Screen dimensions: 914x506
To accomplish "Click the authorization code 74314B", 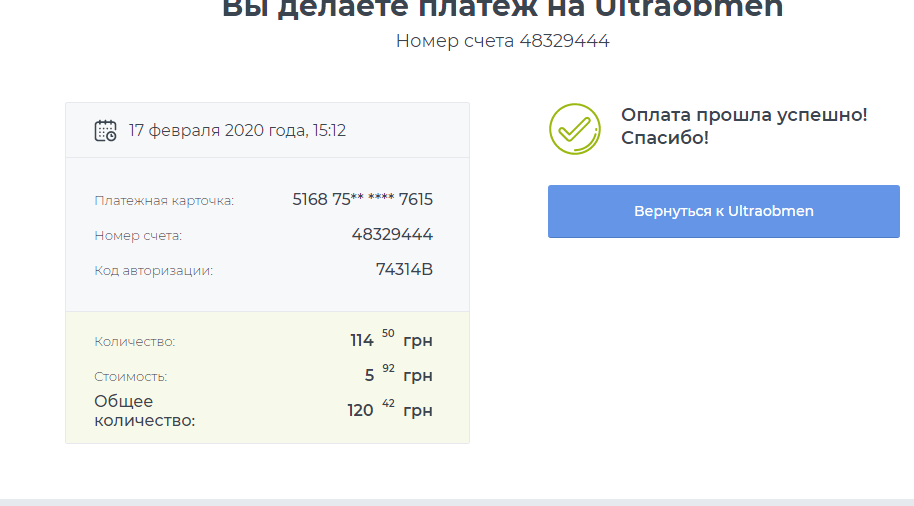I will [404, 269].
